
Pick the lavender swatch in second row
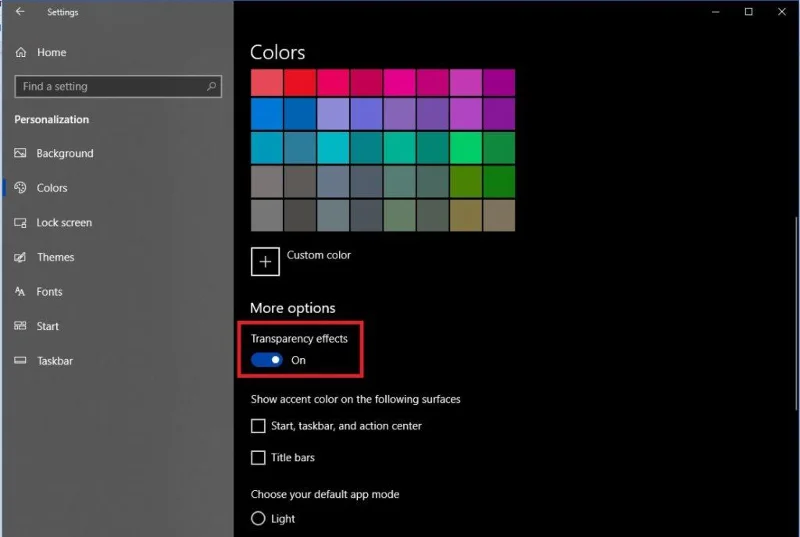[333, 114]
